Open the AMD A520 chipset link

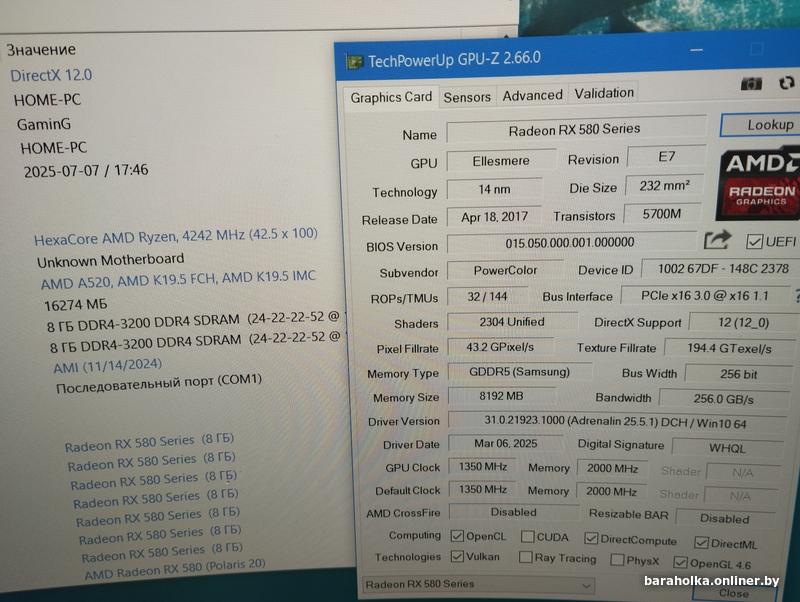[x=178, y=280]
